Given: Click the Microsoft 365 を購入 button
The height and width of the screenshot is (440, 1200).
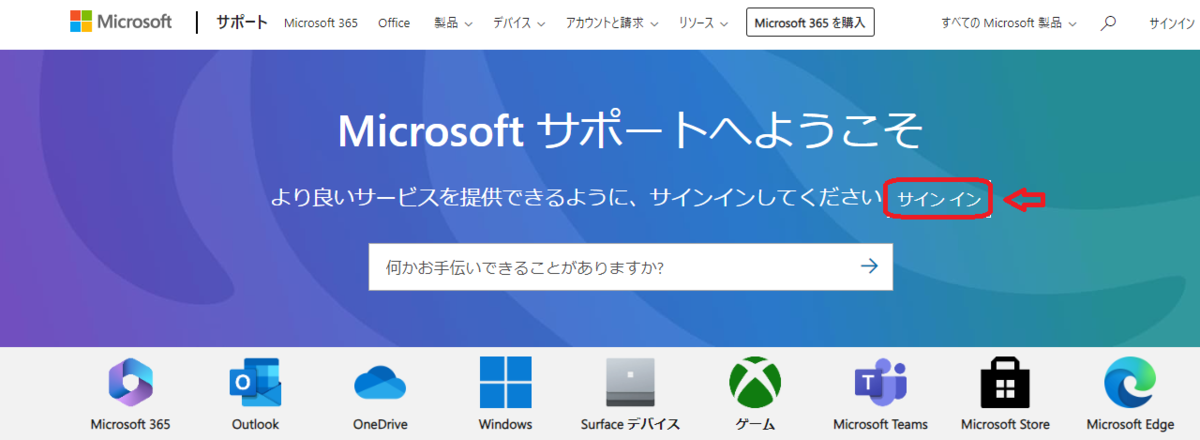Looking at the screenshot, I should [810, 22].
